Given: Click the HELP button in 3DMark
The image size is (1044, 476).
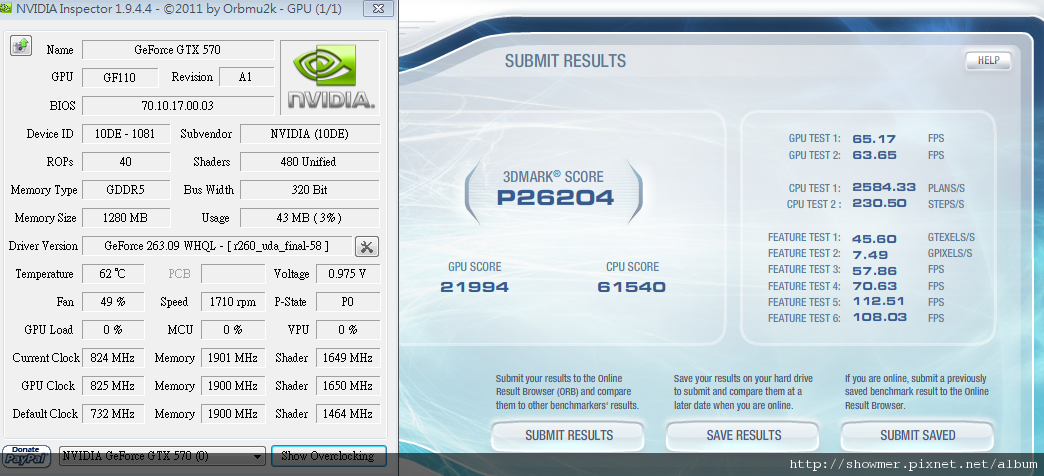Looking at the screenshot, I should [x=988, y=61].
